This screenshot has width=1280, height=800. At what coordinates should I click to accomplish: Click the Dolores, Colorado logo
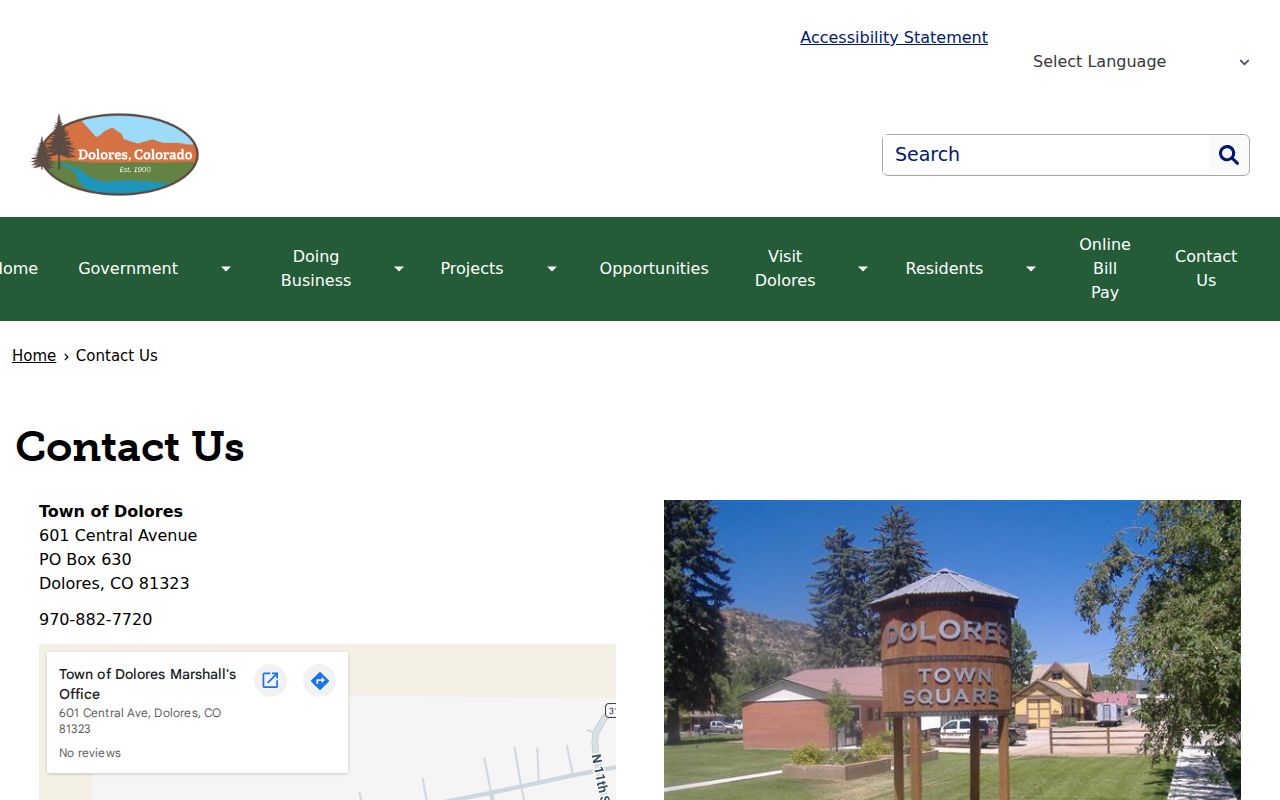coord(115,154)
